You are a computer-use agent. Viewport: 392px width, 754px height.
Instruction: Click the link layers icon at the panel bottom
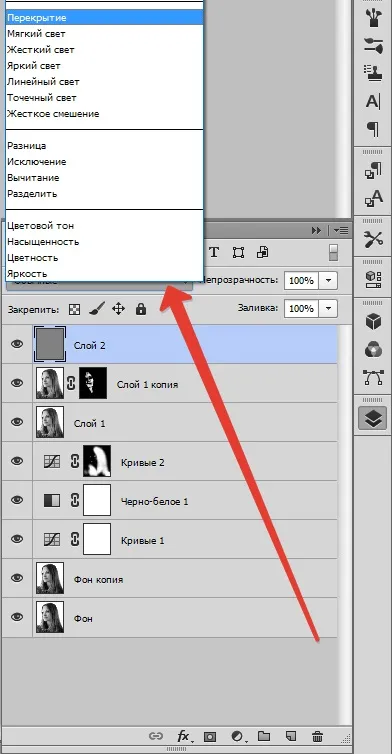[x=155, y=736]
